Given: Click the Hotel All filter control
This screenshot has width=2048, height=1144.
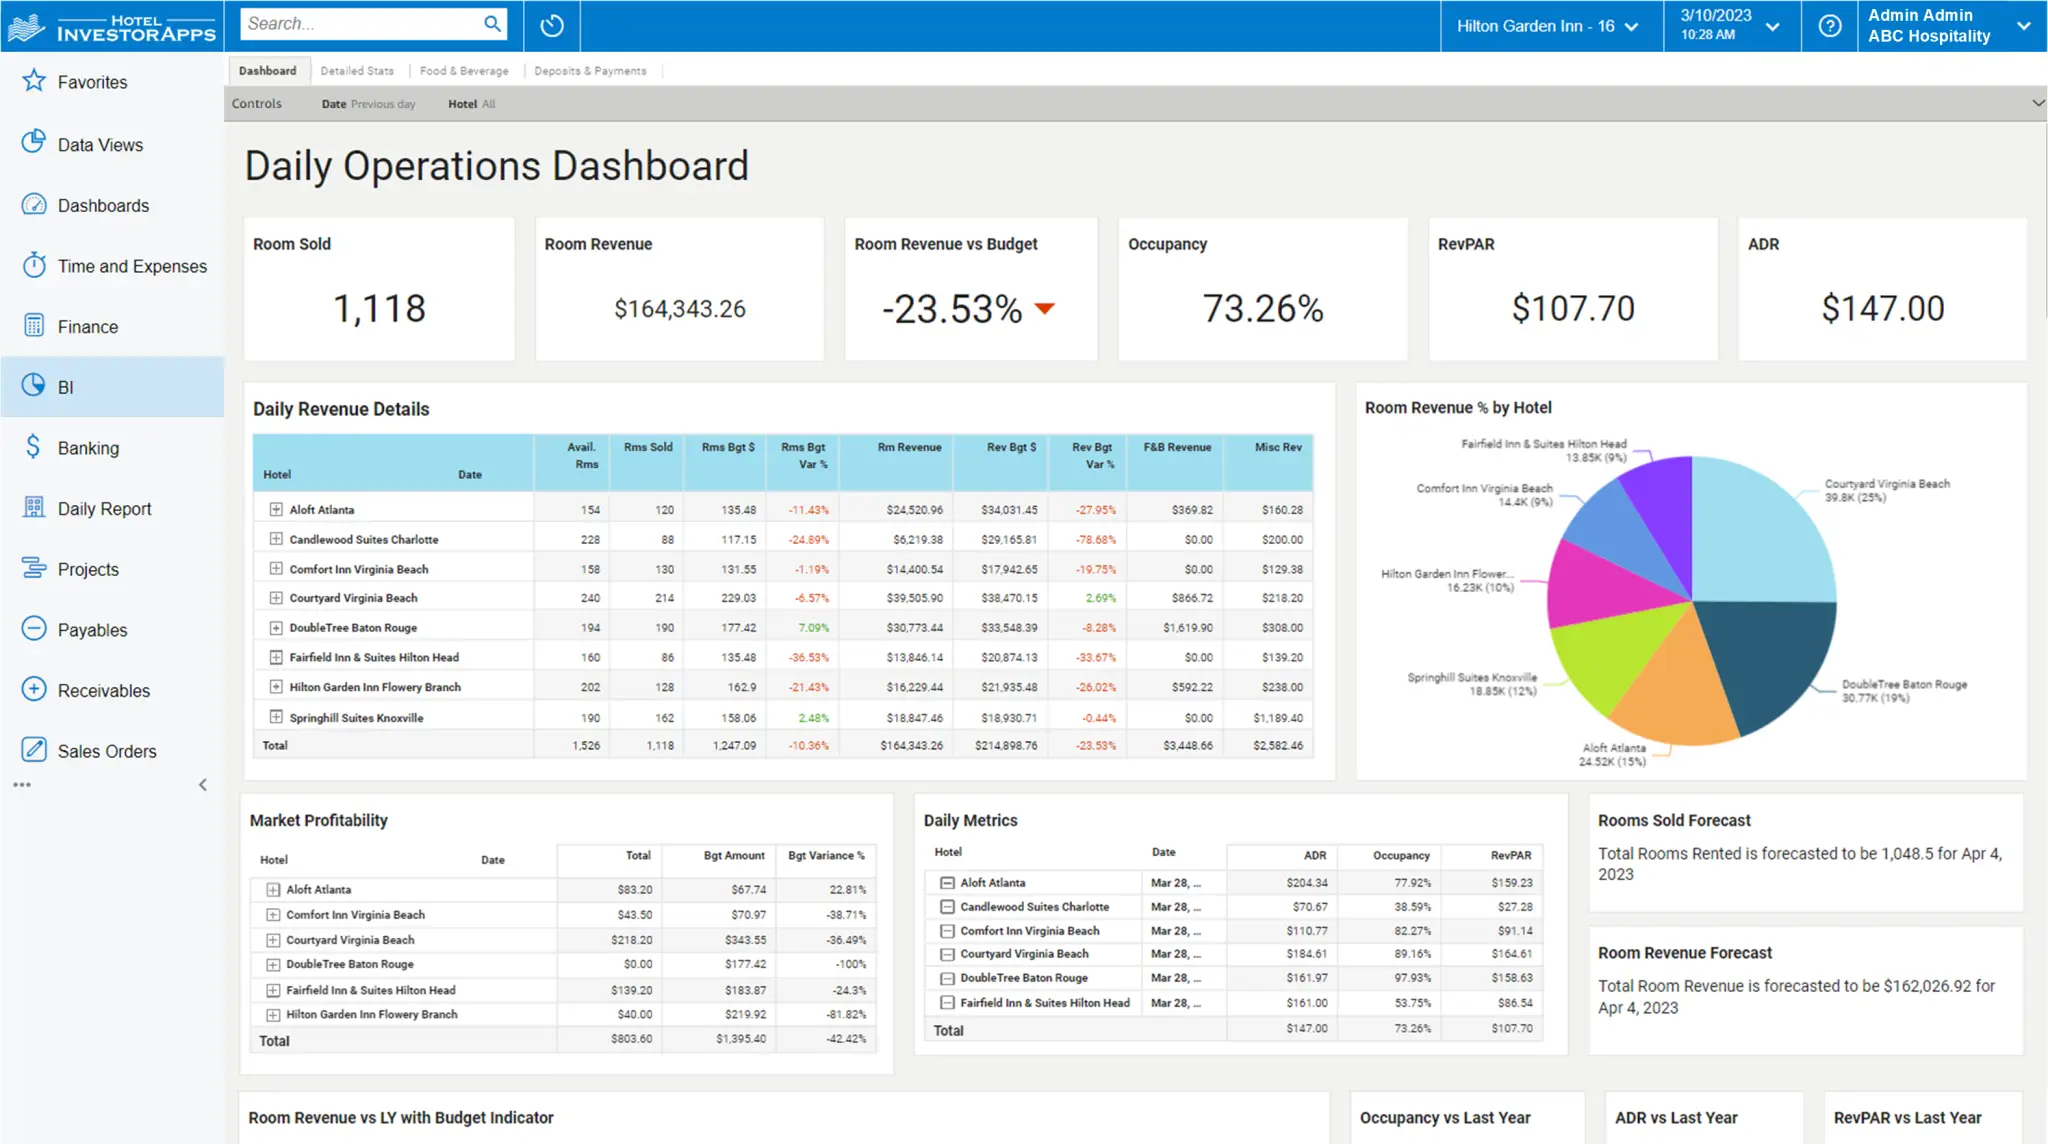Looking at the screenshot, I should (x=471, y=104).
